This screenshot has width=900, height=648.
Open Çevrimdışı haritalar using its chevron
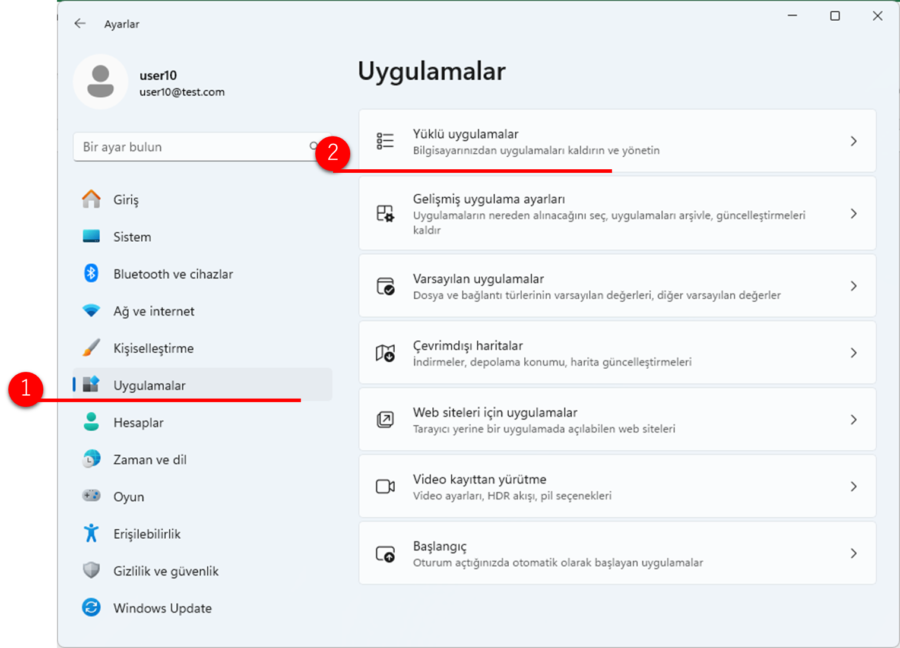(854, 352)
